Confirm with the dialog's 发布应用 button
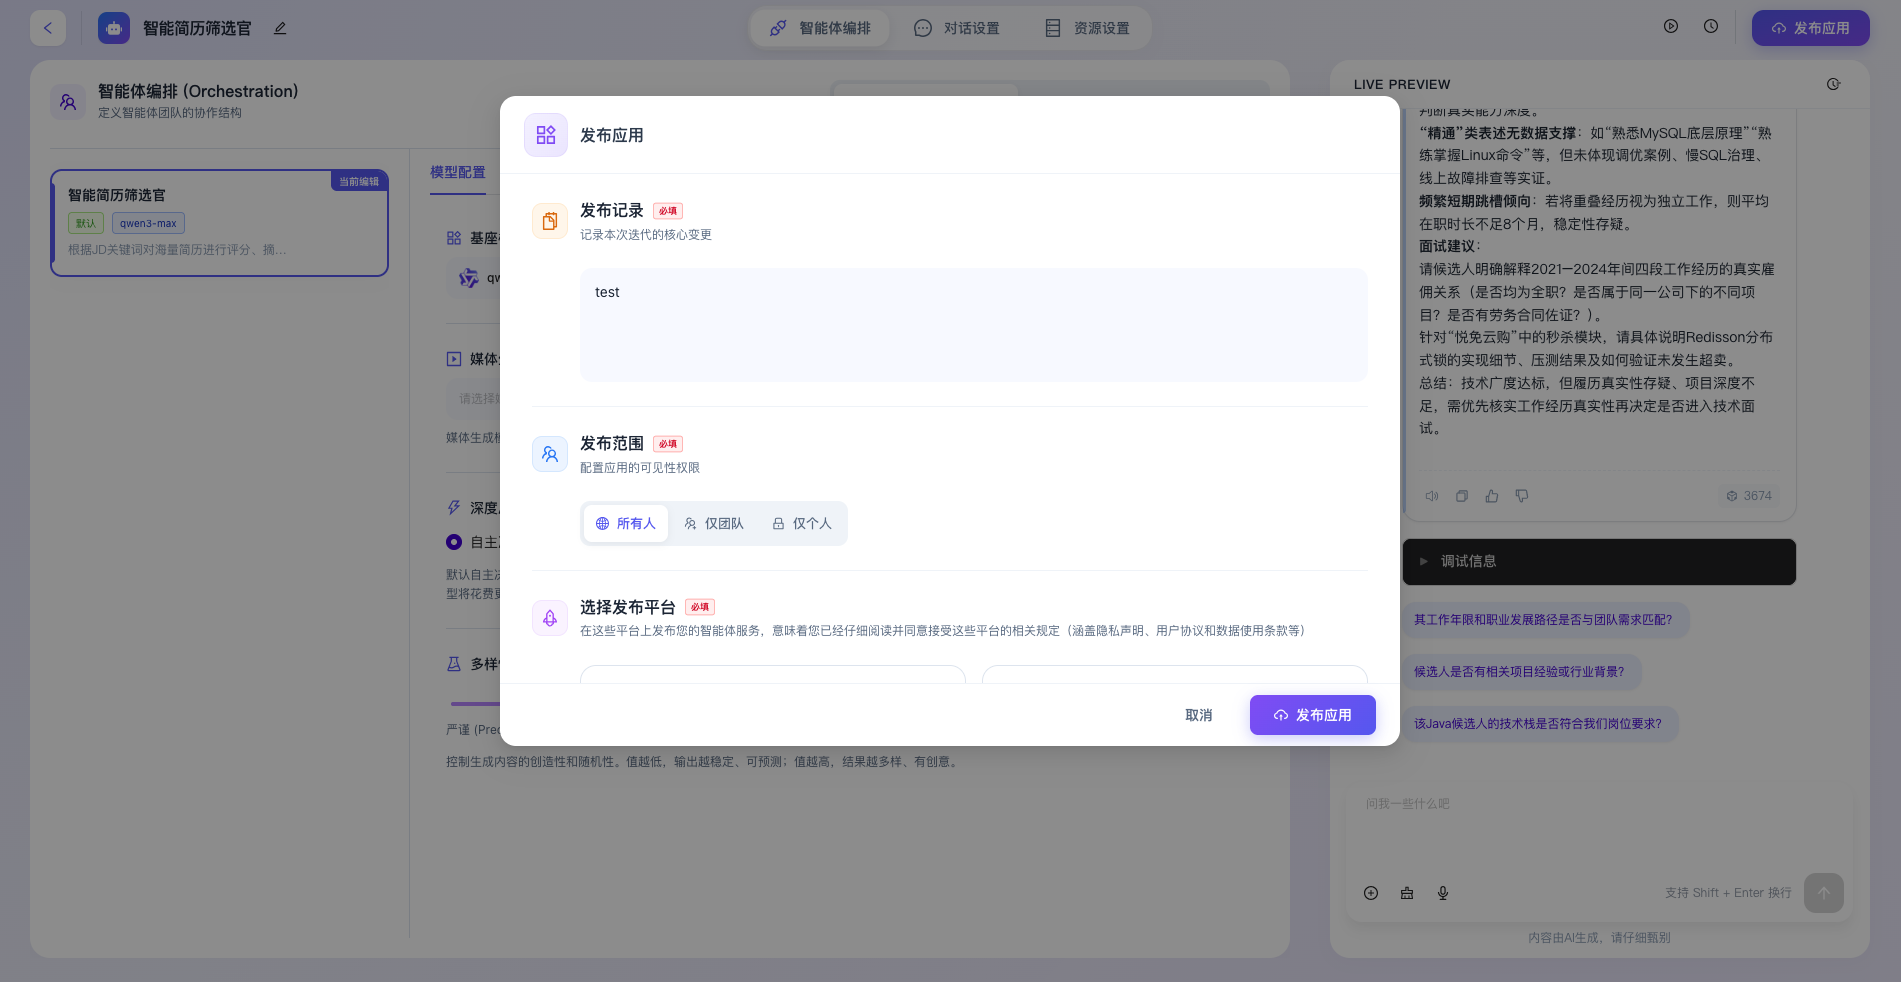This screenshot has height=982, width=1901. (1312, 715)
